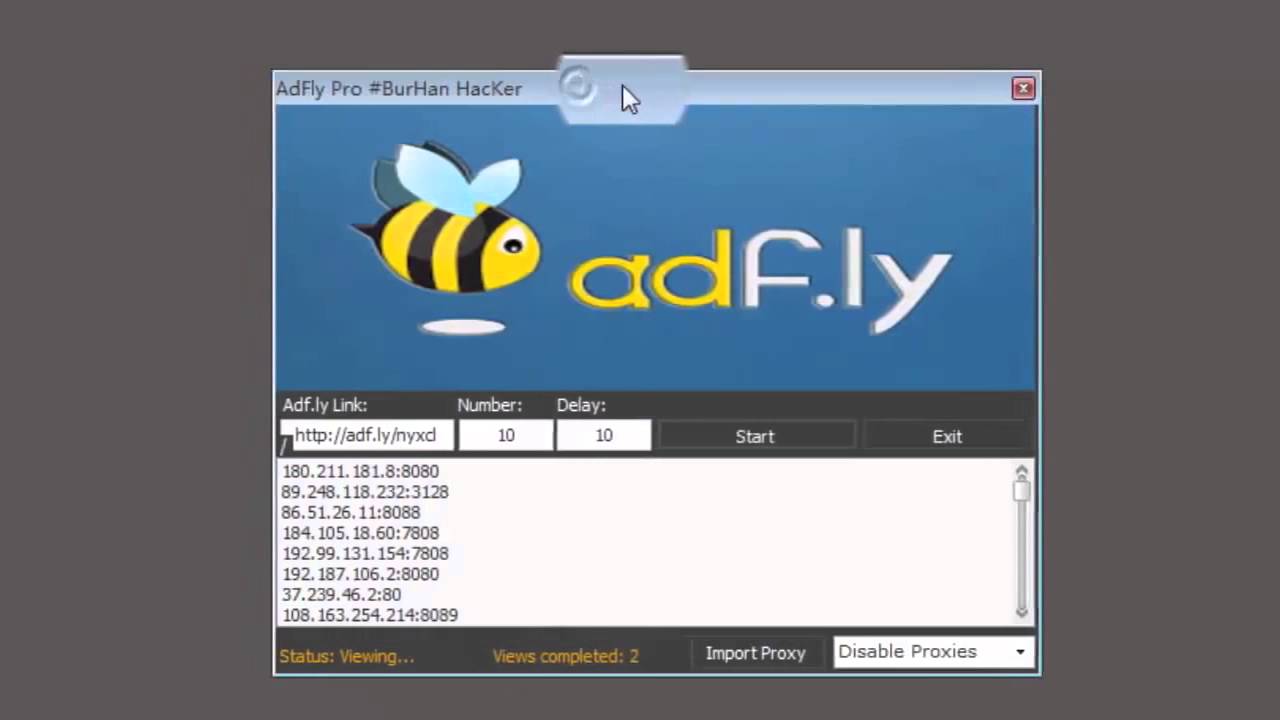Select proxy 192.187.106.2:8080
Image resolution: width=1280 pixels, height=720 pixels.
pyautogui.click(x=360, y=574)
